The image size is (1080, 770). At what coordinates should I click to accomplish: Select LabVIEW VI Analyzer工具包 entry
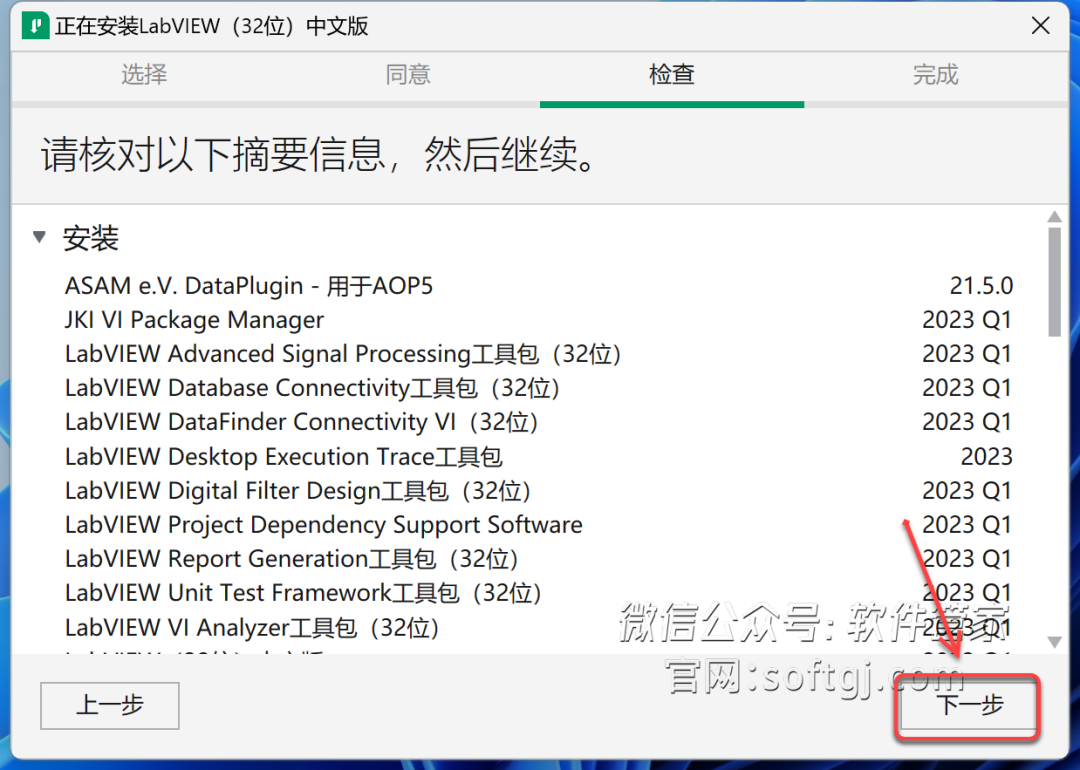tap(250, 627)
